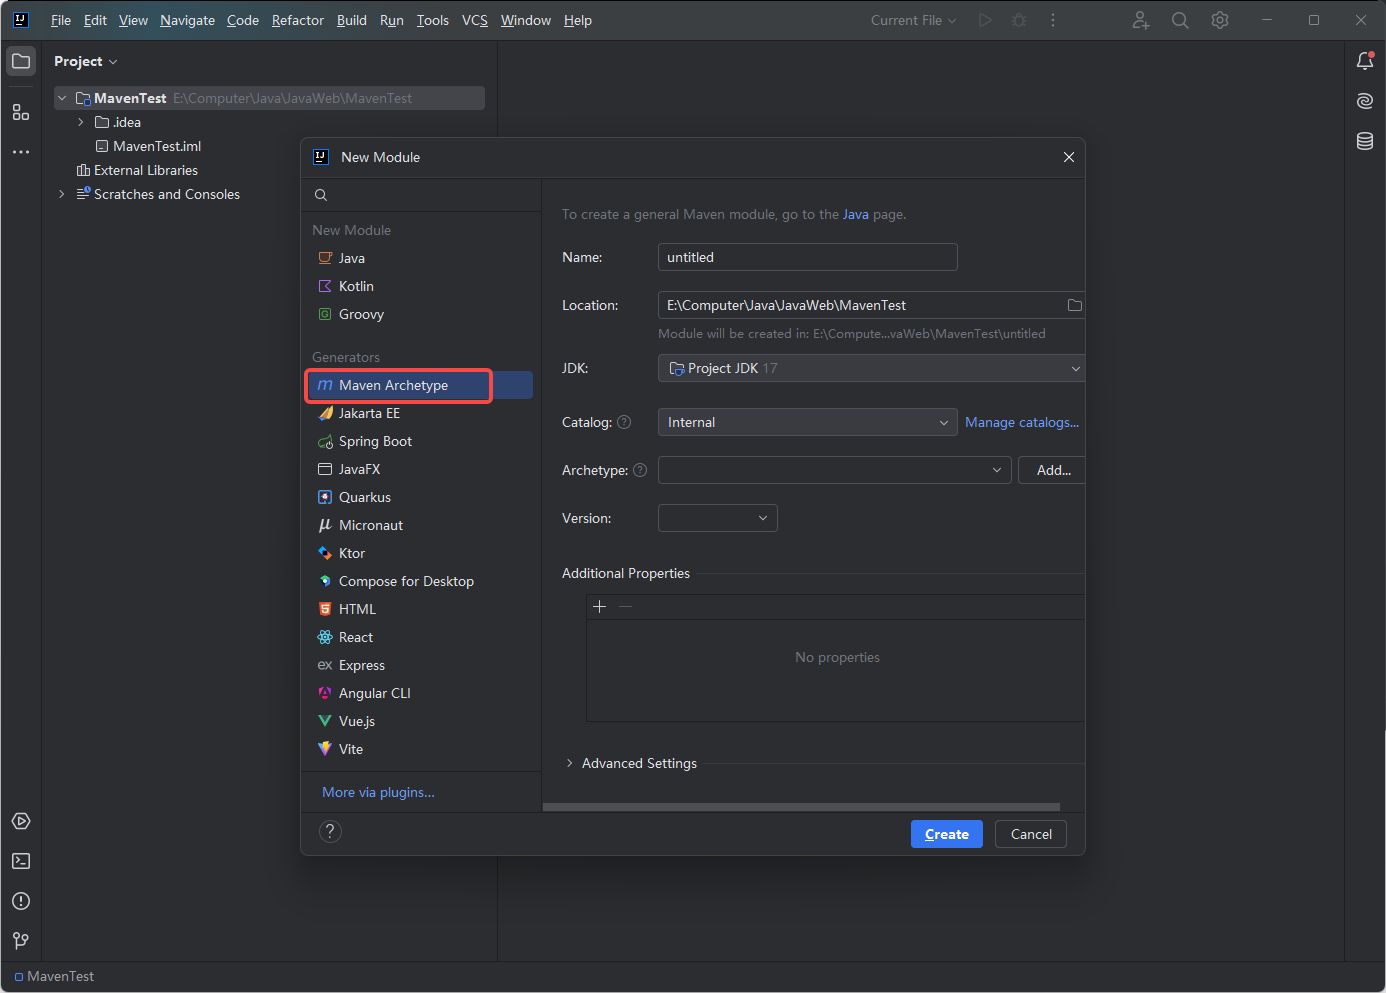1386x993 pixels.
Task: Open the Services tool window icon
Action: pyautogui.click(x=21, y=821)
